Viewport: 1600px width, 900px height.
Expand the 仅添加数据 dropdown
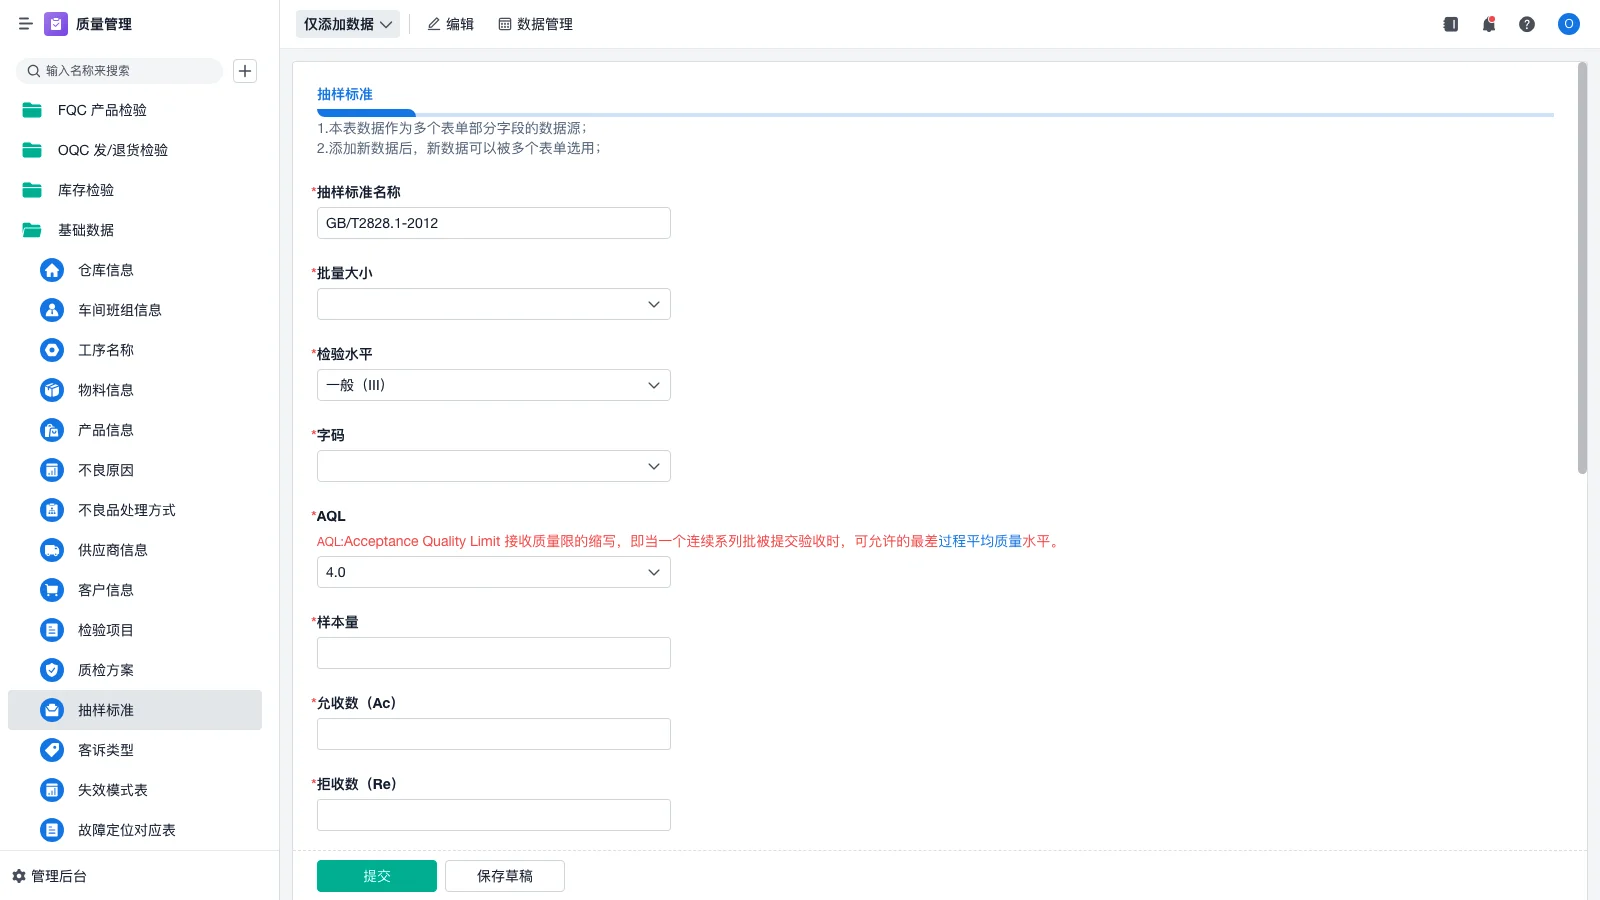pyautogui.click(x=347, y=23)
